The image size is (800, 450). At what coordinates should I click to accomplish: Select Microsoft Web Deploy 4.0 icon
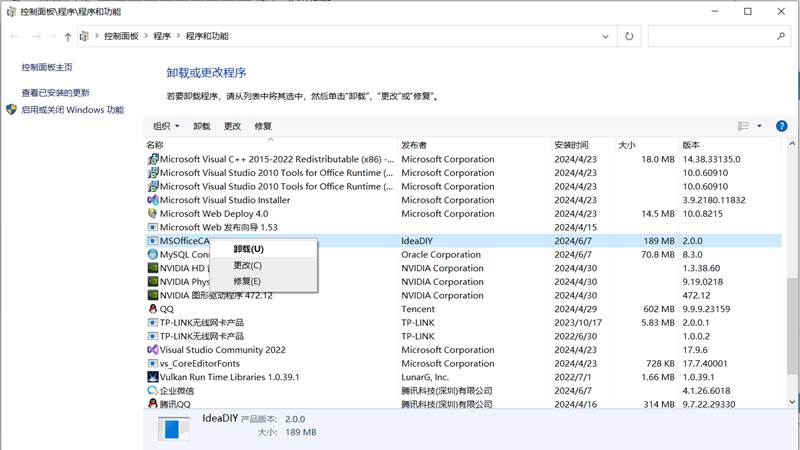[x=153, y=213]
